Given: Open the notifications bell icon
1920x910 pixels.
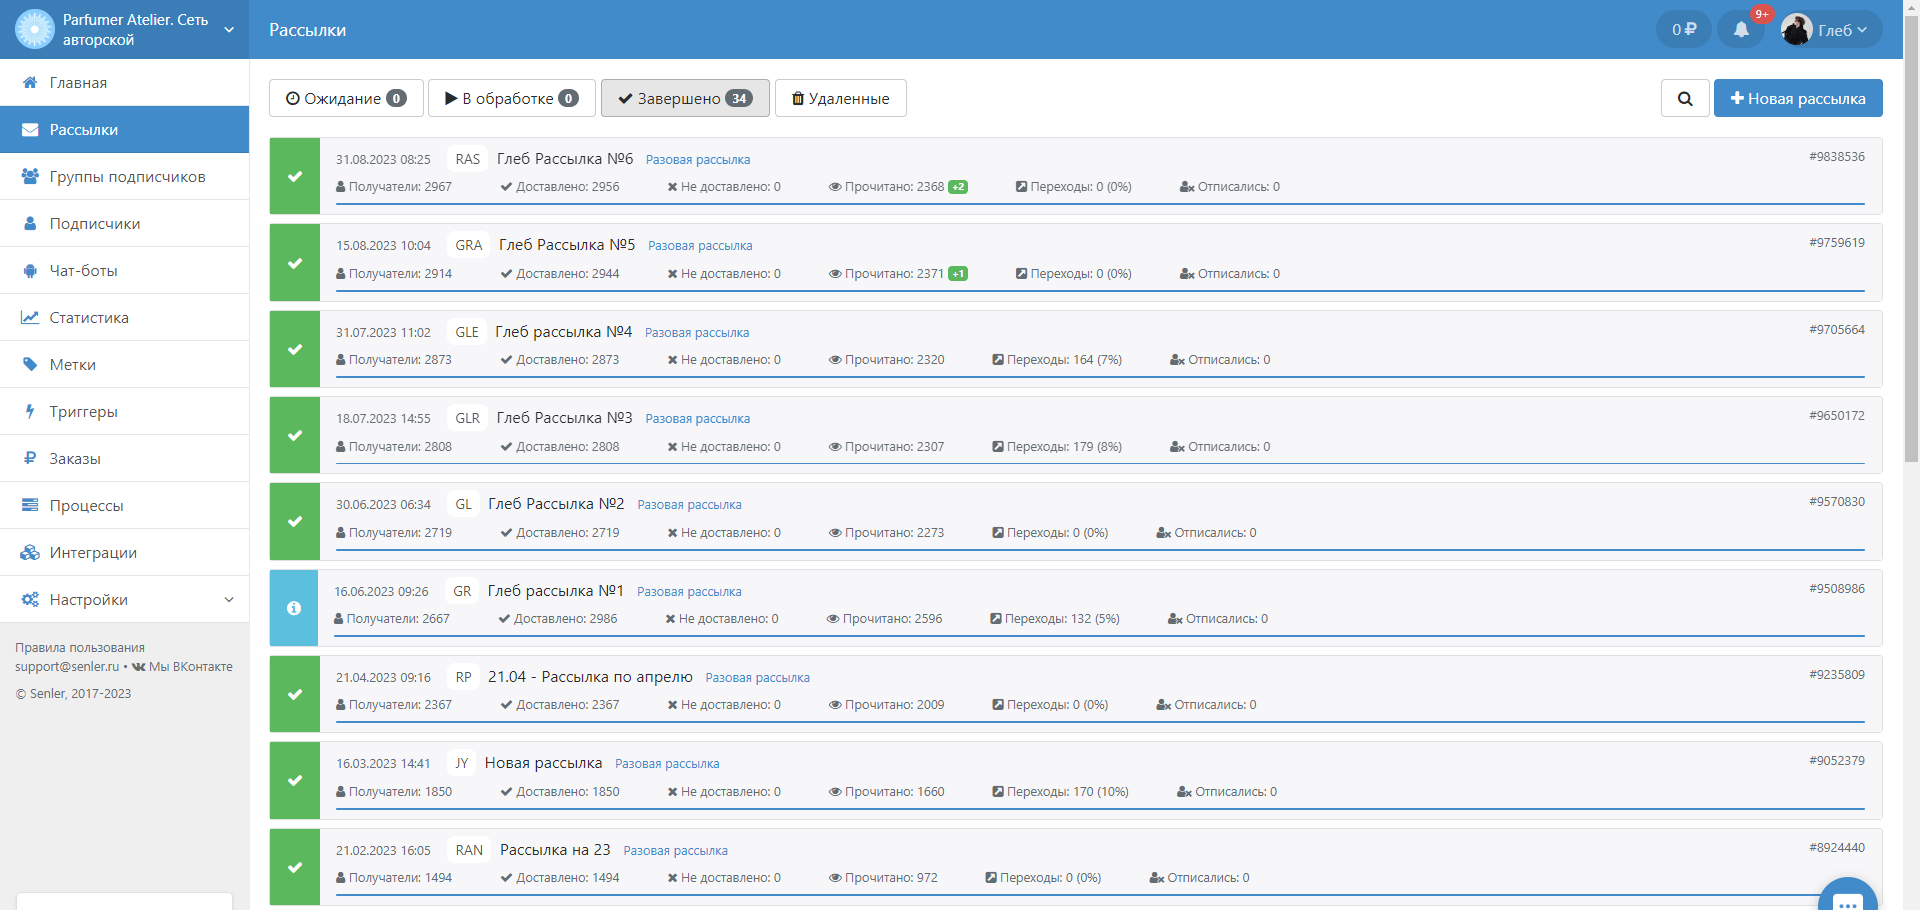Looking at the screenshot, I should click(x=1741, y=30).
